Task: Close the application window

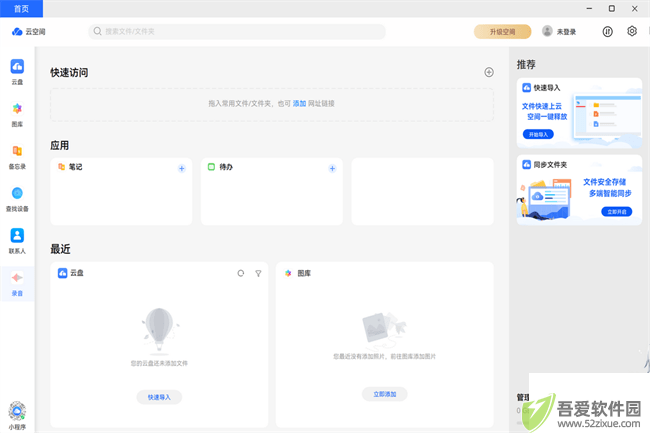Action: click(635, 8)
